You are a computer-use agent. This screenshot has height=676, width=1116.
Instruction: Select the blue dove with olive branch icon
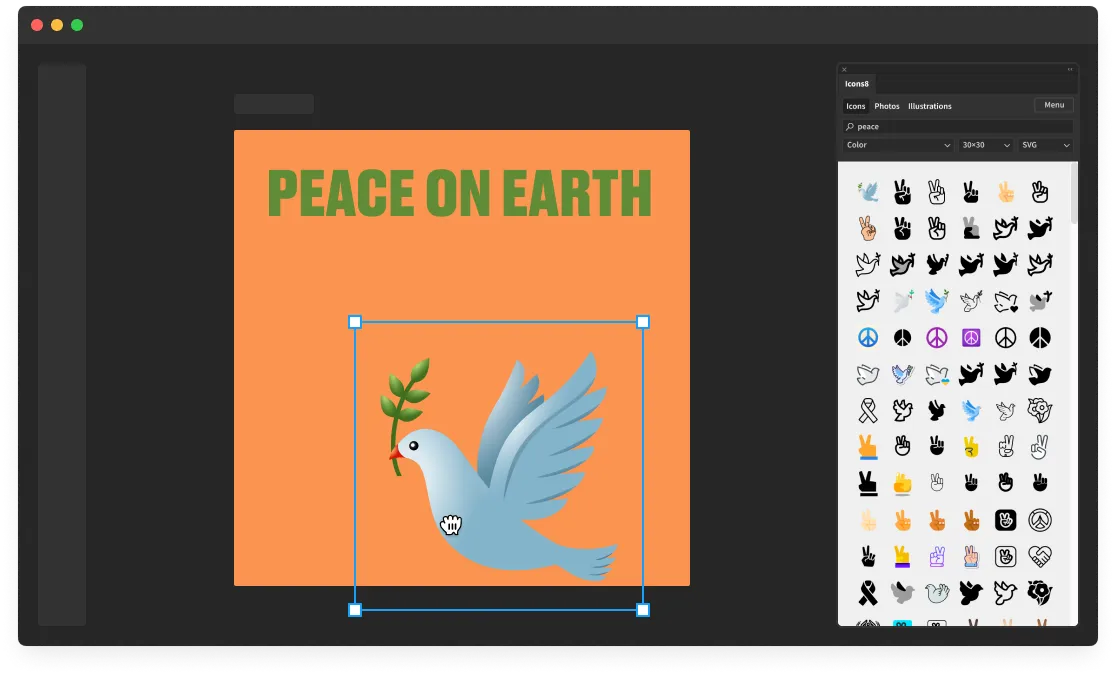(x=867, y=190)
